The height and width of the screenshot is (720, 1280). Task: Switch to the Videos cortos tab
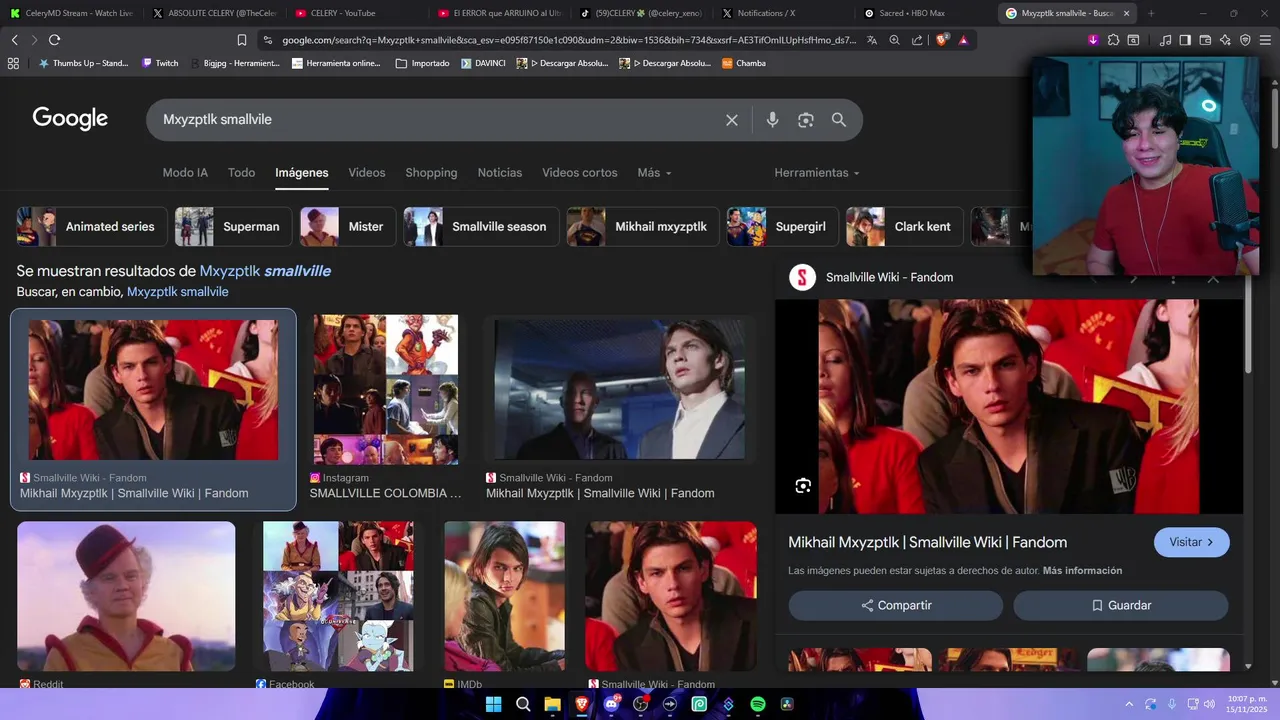[580, 173]
